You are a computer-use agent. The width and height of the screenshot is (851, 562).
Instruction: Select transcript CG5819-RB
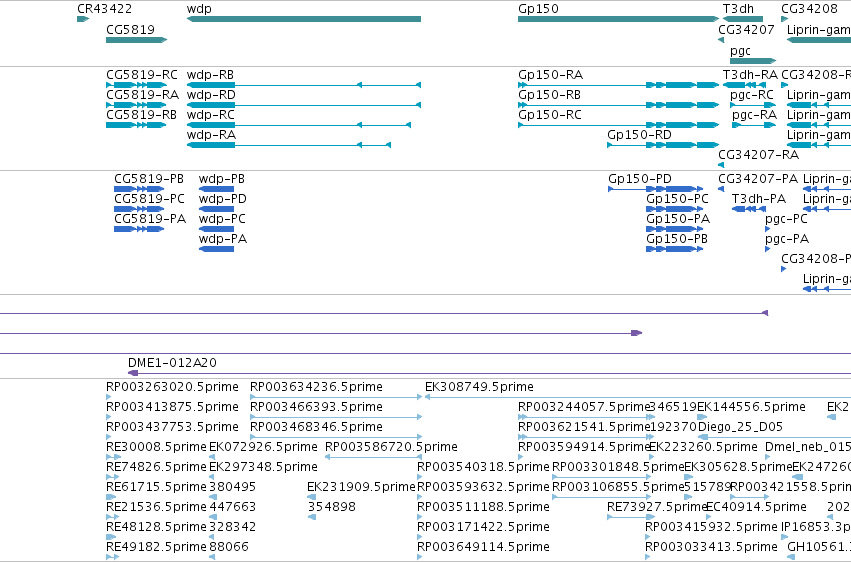pyautogui.click(x=136, y=125)
